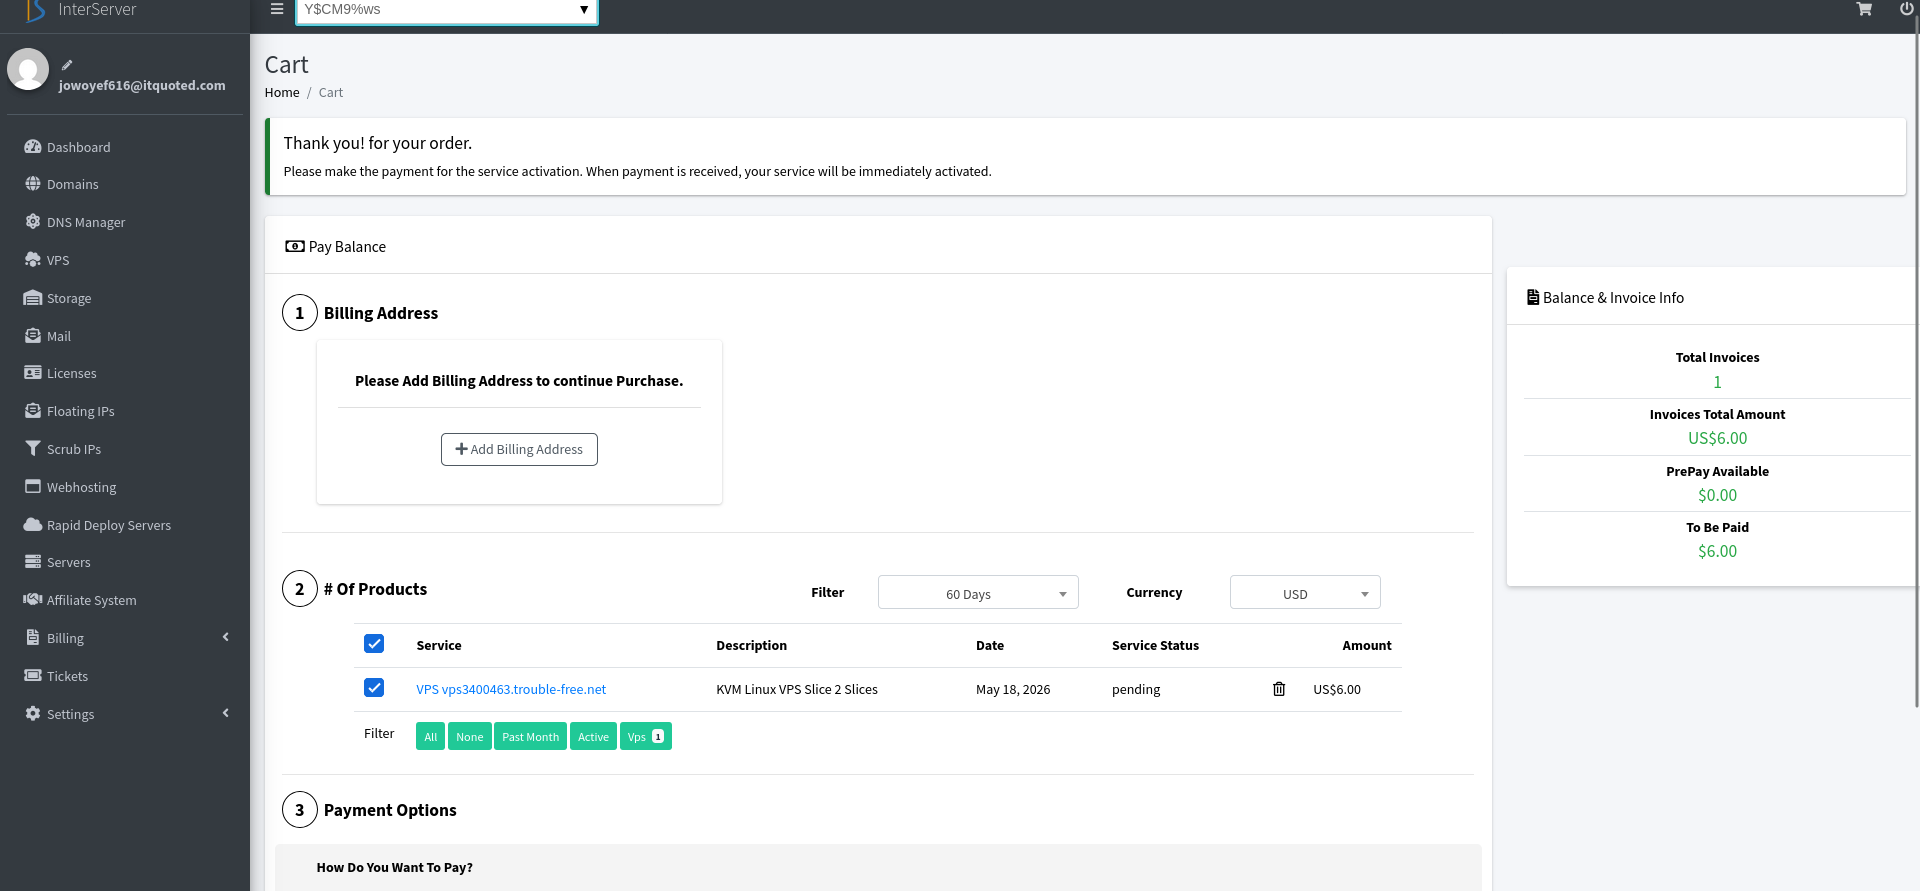
Task: Click the pending service status text
Action: [1136, 689]
